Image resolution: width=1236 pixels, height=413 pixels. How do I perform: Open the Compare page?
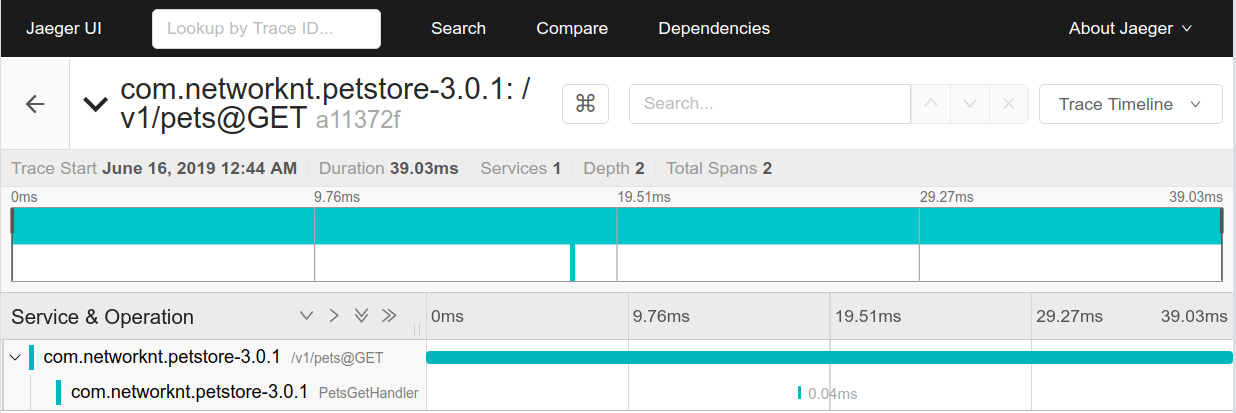(x=572, y=28)
